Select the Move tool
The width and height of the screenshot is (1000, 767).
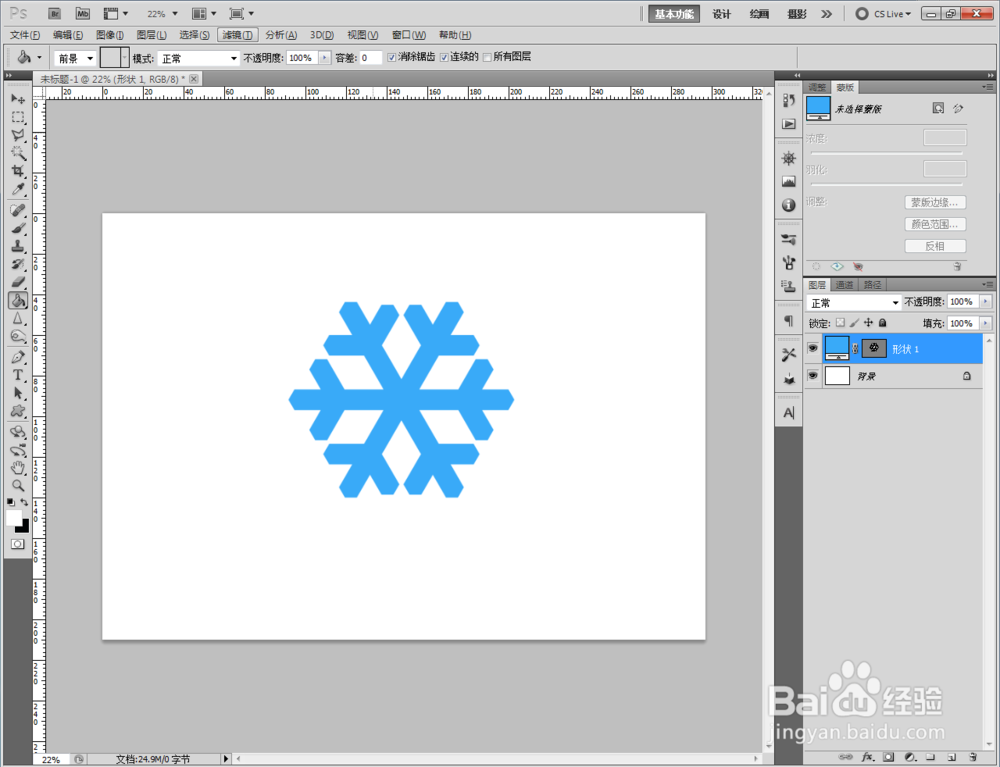coord(18,99)
